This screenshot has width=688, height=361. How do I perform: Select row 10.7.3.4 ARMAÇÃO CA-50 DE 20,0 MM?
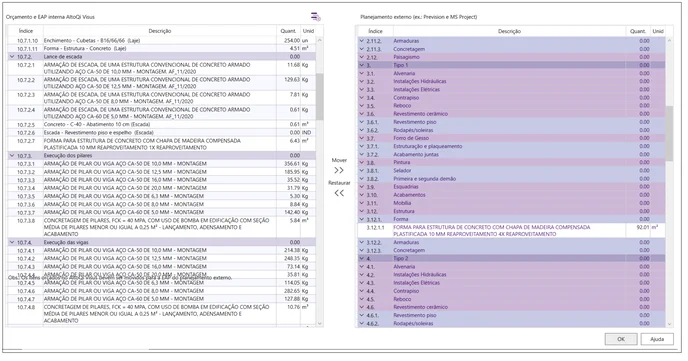161,188
